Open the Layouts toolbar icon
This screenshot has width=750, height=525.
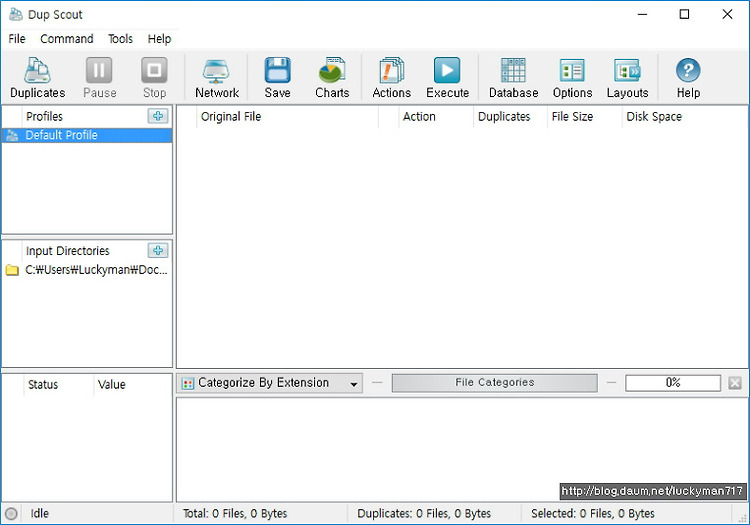coord(627,77)
